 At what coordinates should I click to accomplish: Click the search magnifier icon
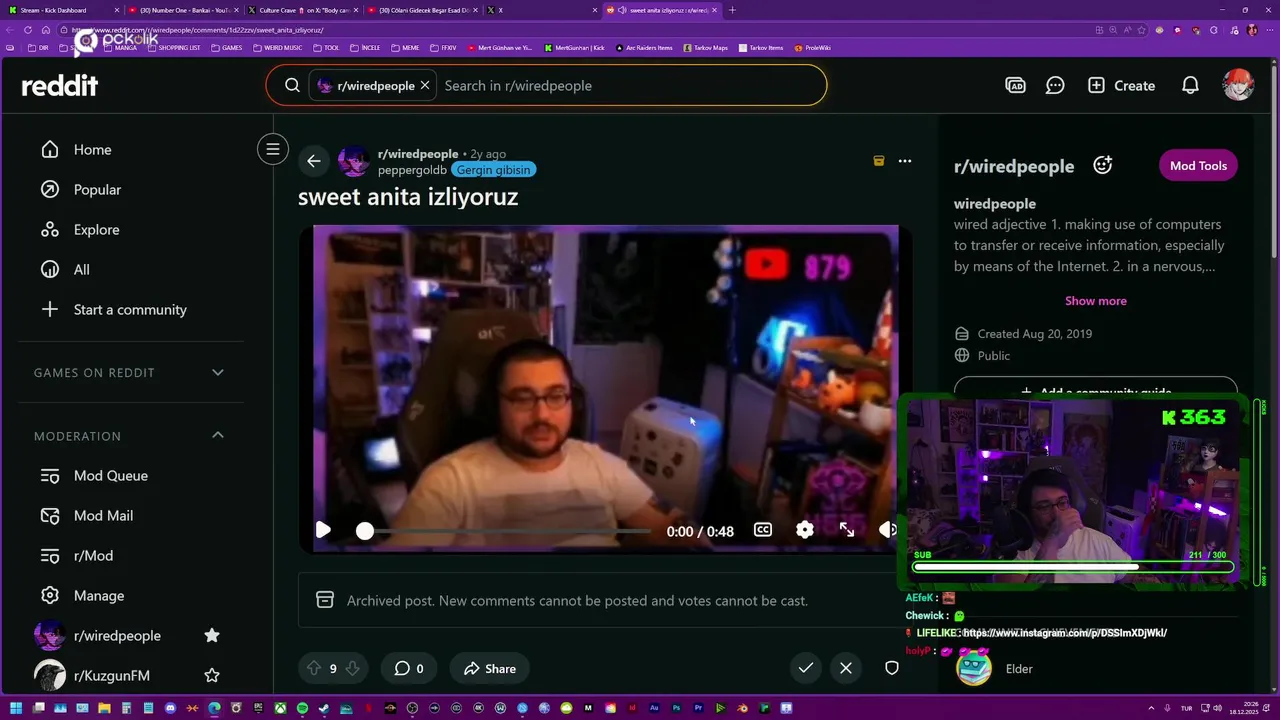292,86
